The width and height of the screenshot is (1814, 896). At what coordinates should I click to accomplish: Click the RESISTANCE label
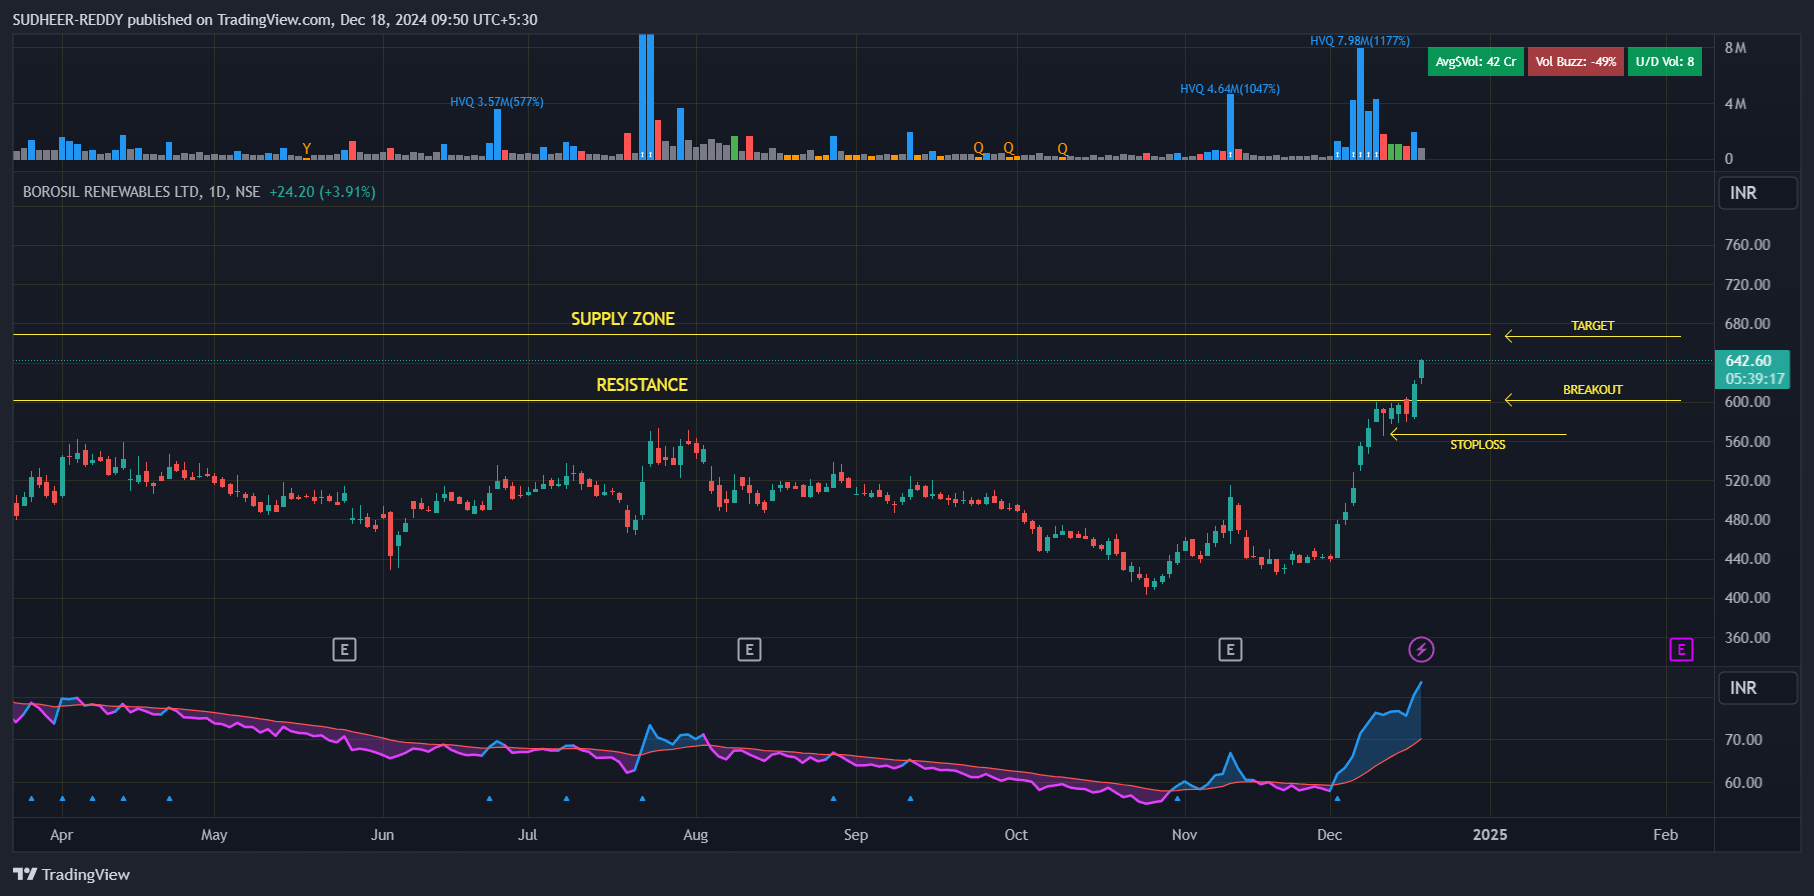[642, 385]
